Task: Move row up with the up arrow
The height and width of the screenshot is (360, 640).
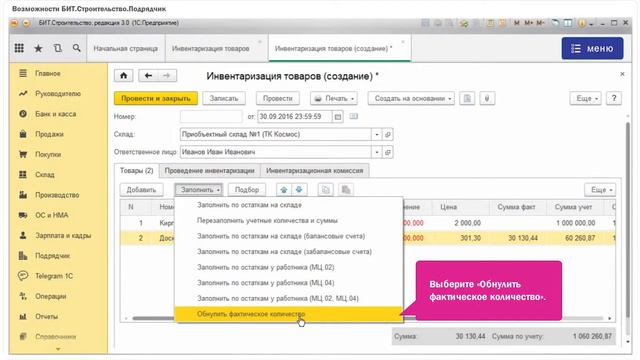Action: click(284, 190)
